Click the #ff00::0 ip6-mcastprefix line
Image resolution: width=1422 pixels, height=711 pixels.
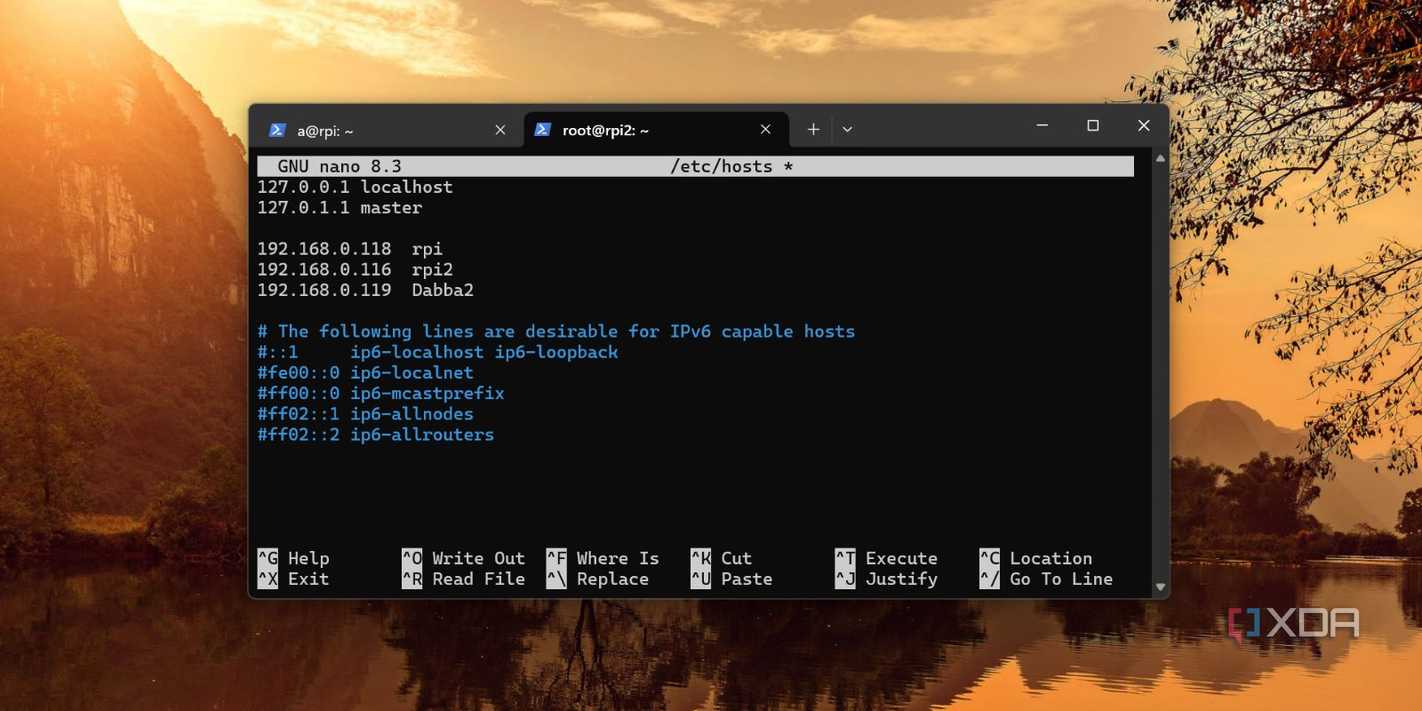(381, 393)
